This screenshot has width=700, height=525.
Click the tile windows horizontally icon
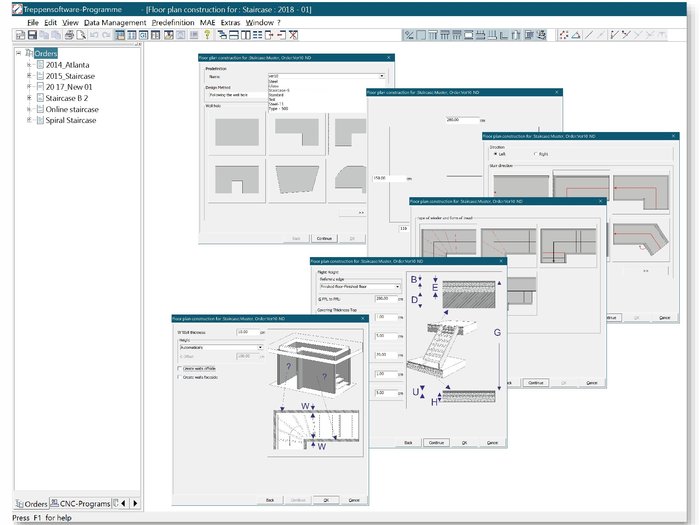(234, 35)
